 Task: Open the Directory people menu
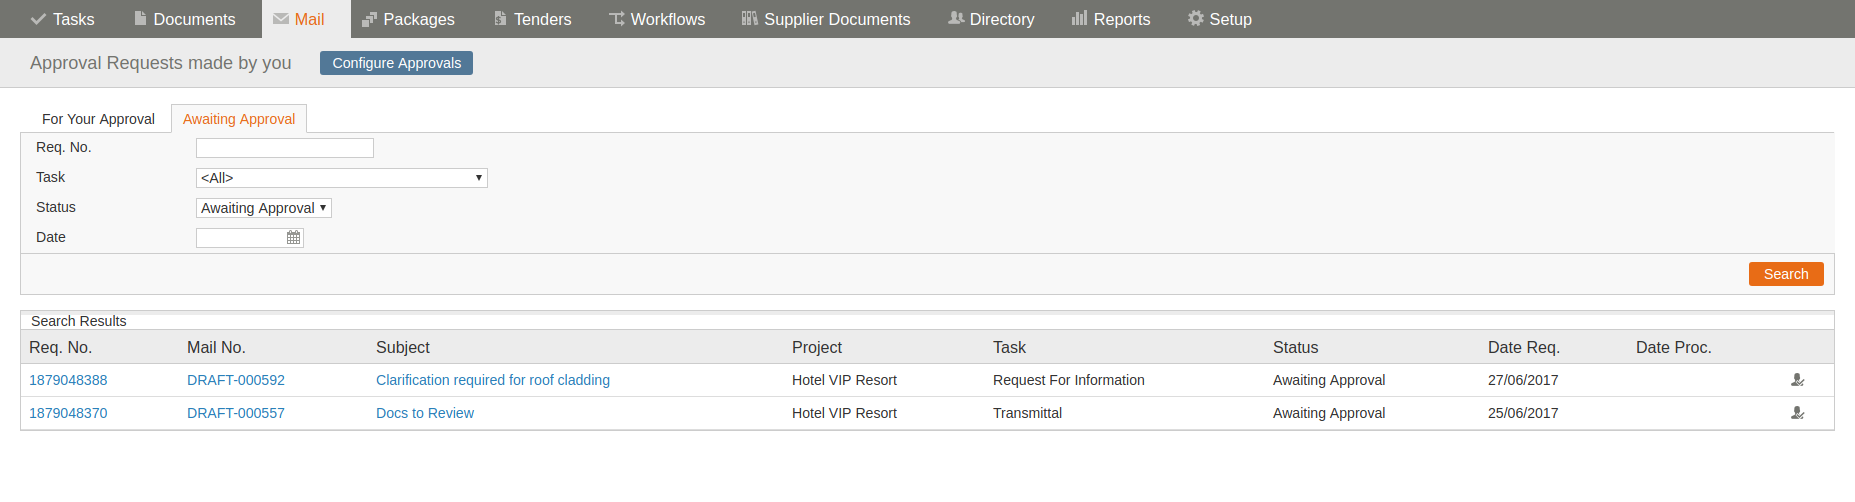click(991, 19)
